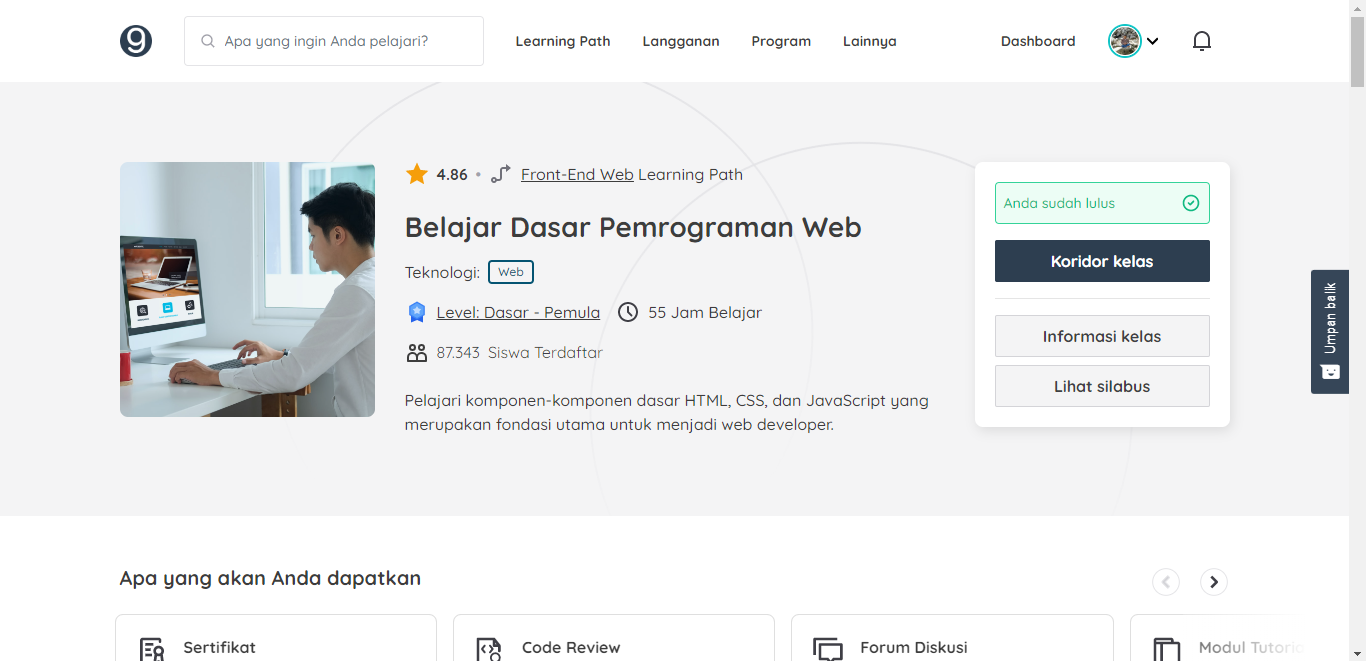1366x661 pixels.
Task: Click the Sertifikat card icon
Action: (x=152, y=649)
